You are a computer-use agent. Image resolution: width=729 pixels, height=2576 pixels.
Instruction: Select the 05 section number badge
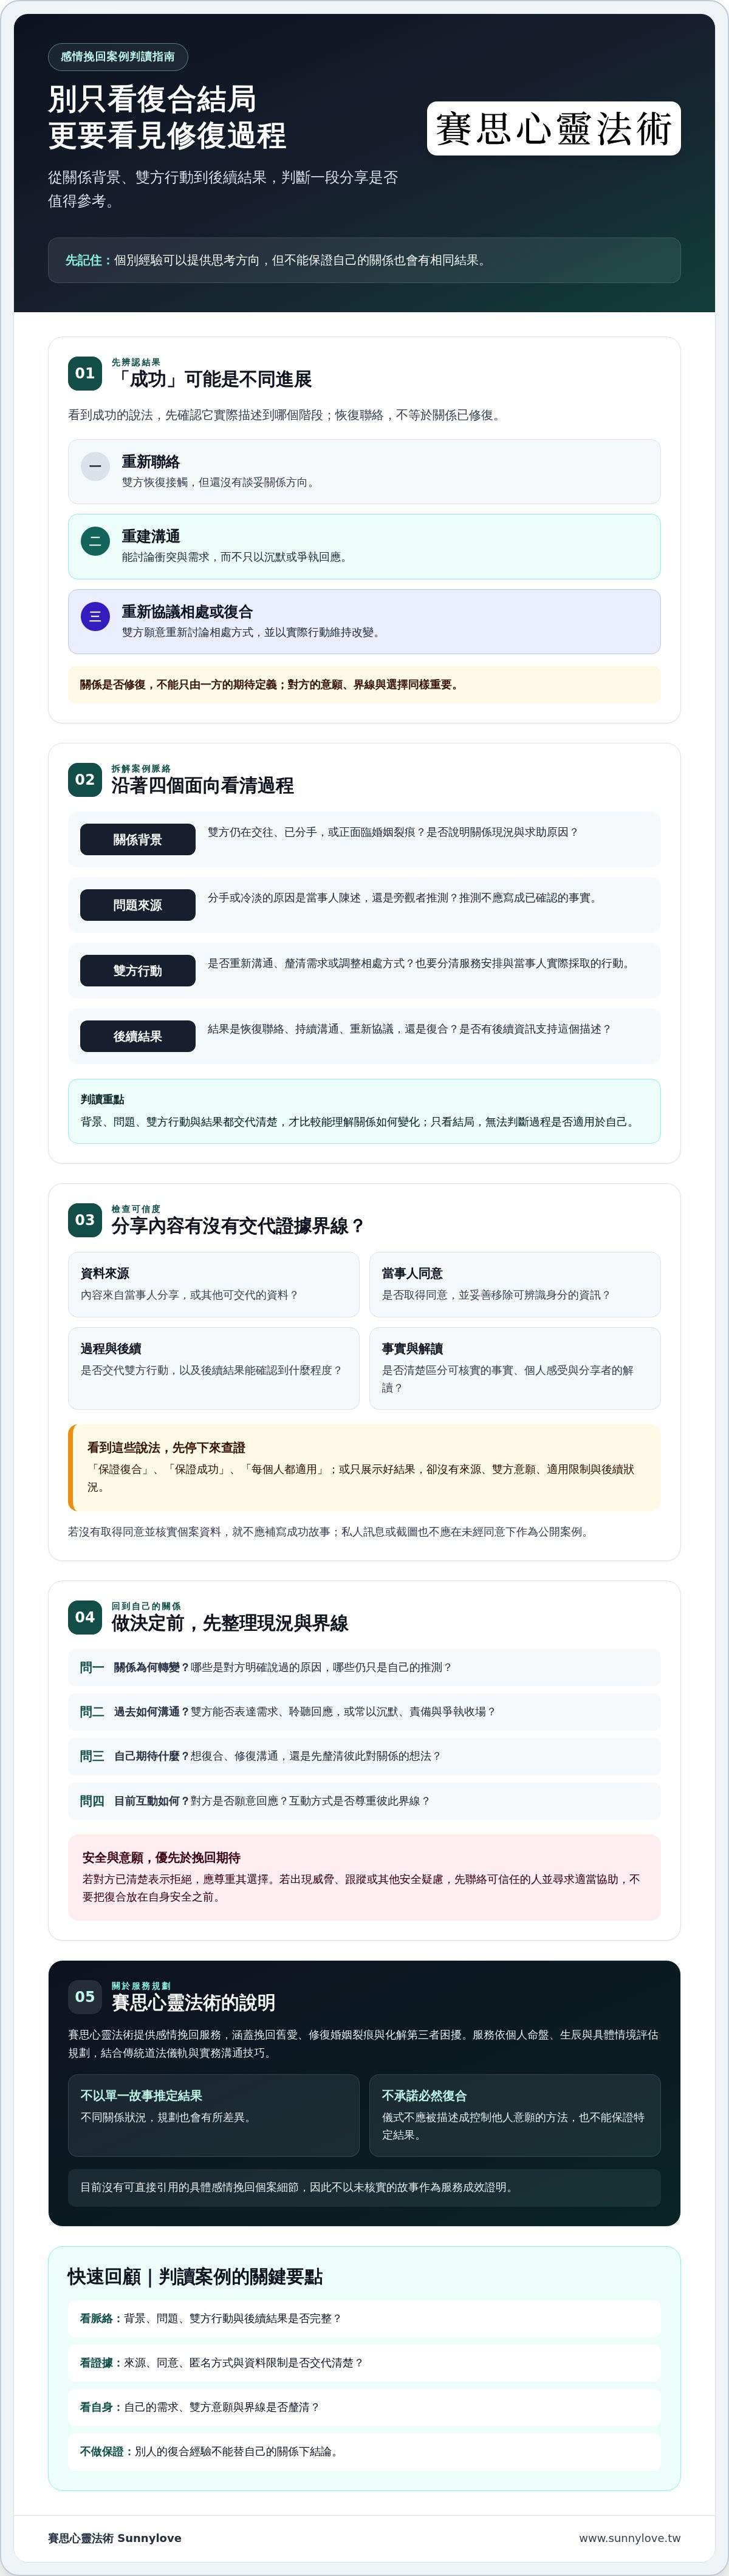(85, 1996)
